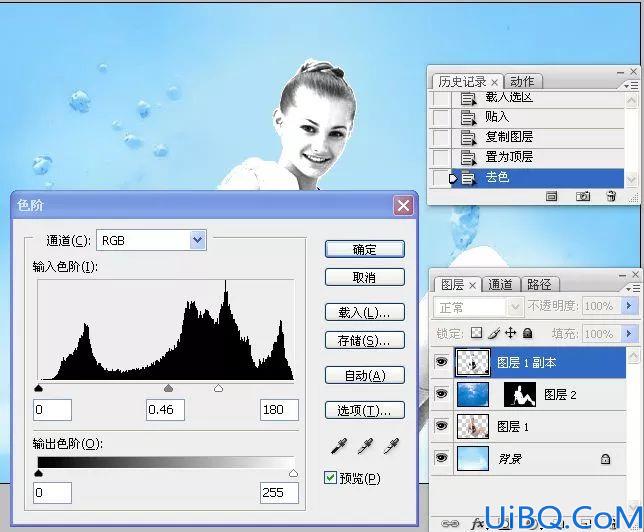Hide the 图层 1 副本 layer
This screenshot has height=532, width=644.
[x=442, y=362]
